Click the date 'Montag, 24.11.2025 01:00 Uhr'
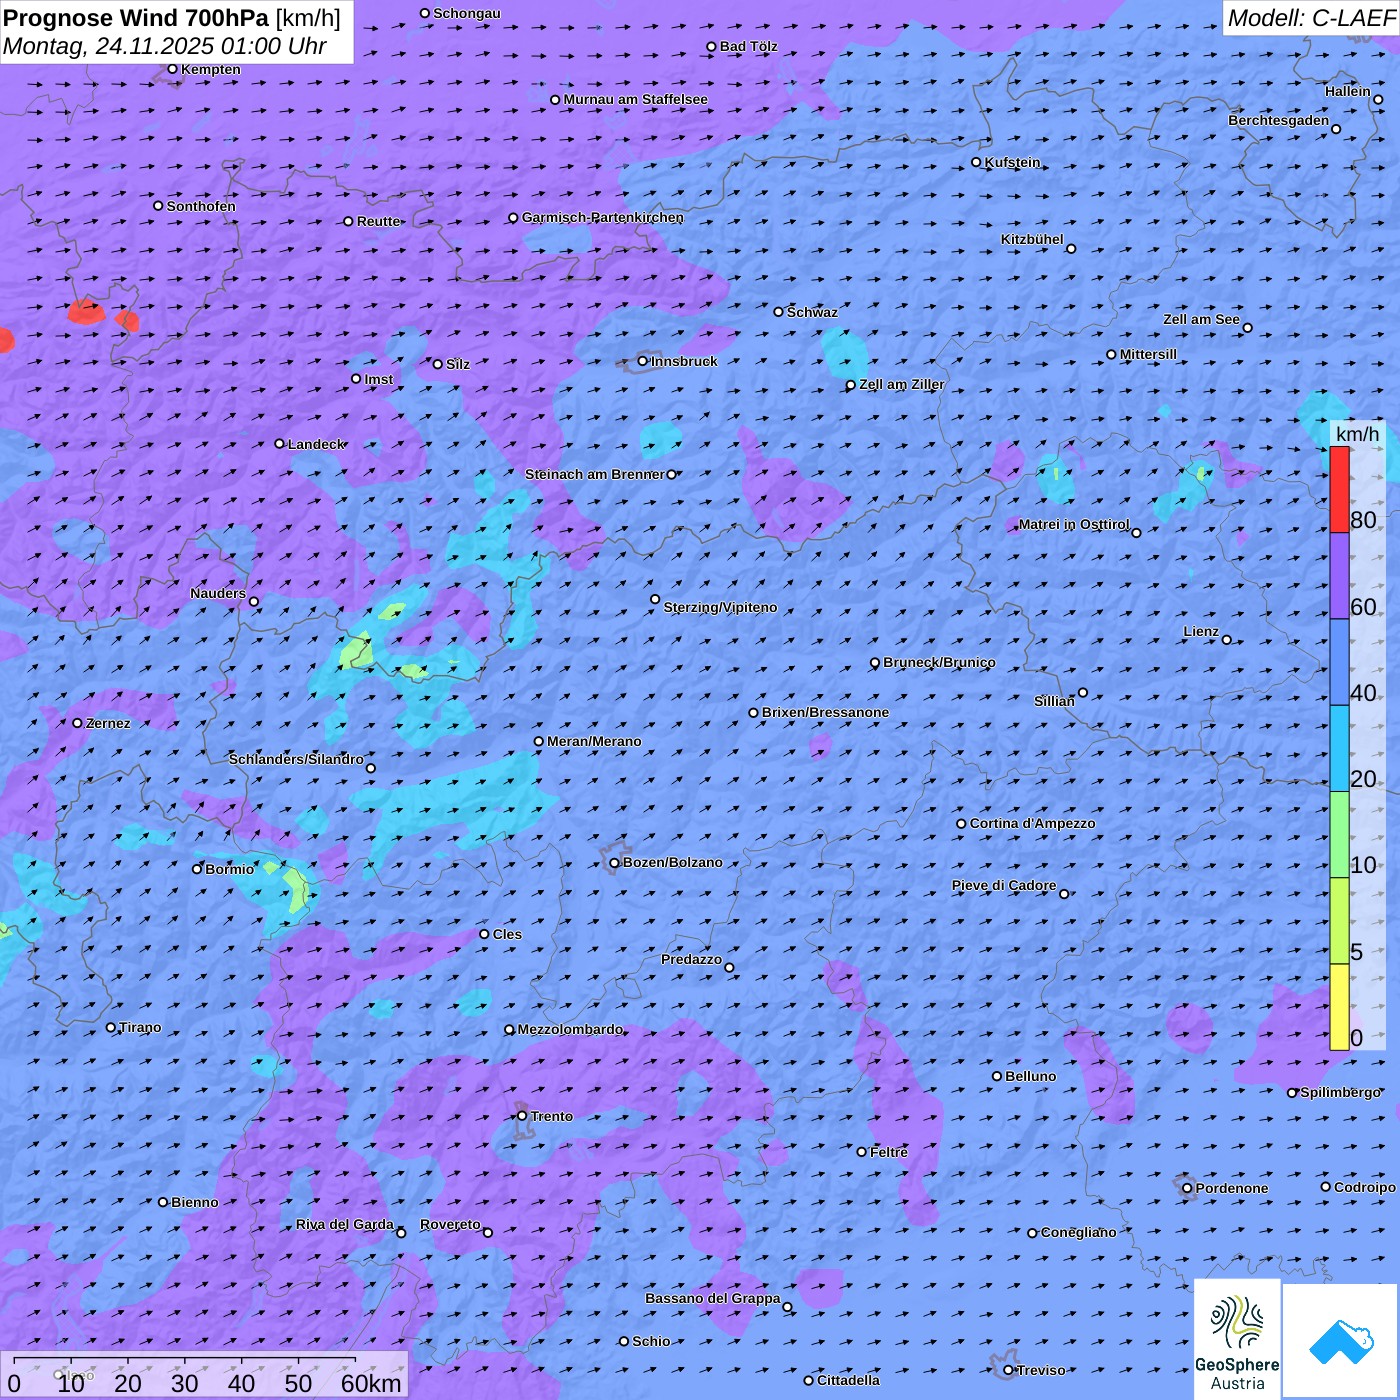This screenshot has width=1400, height=1400. 165,46
